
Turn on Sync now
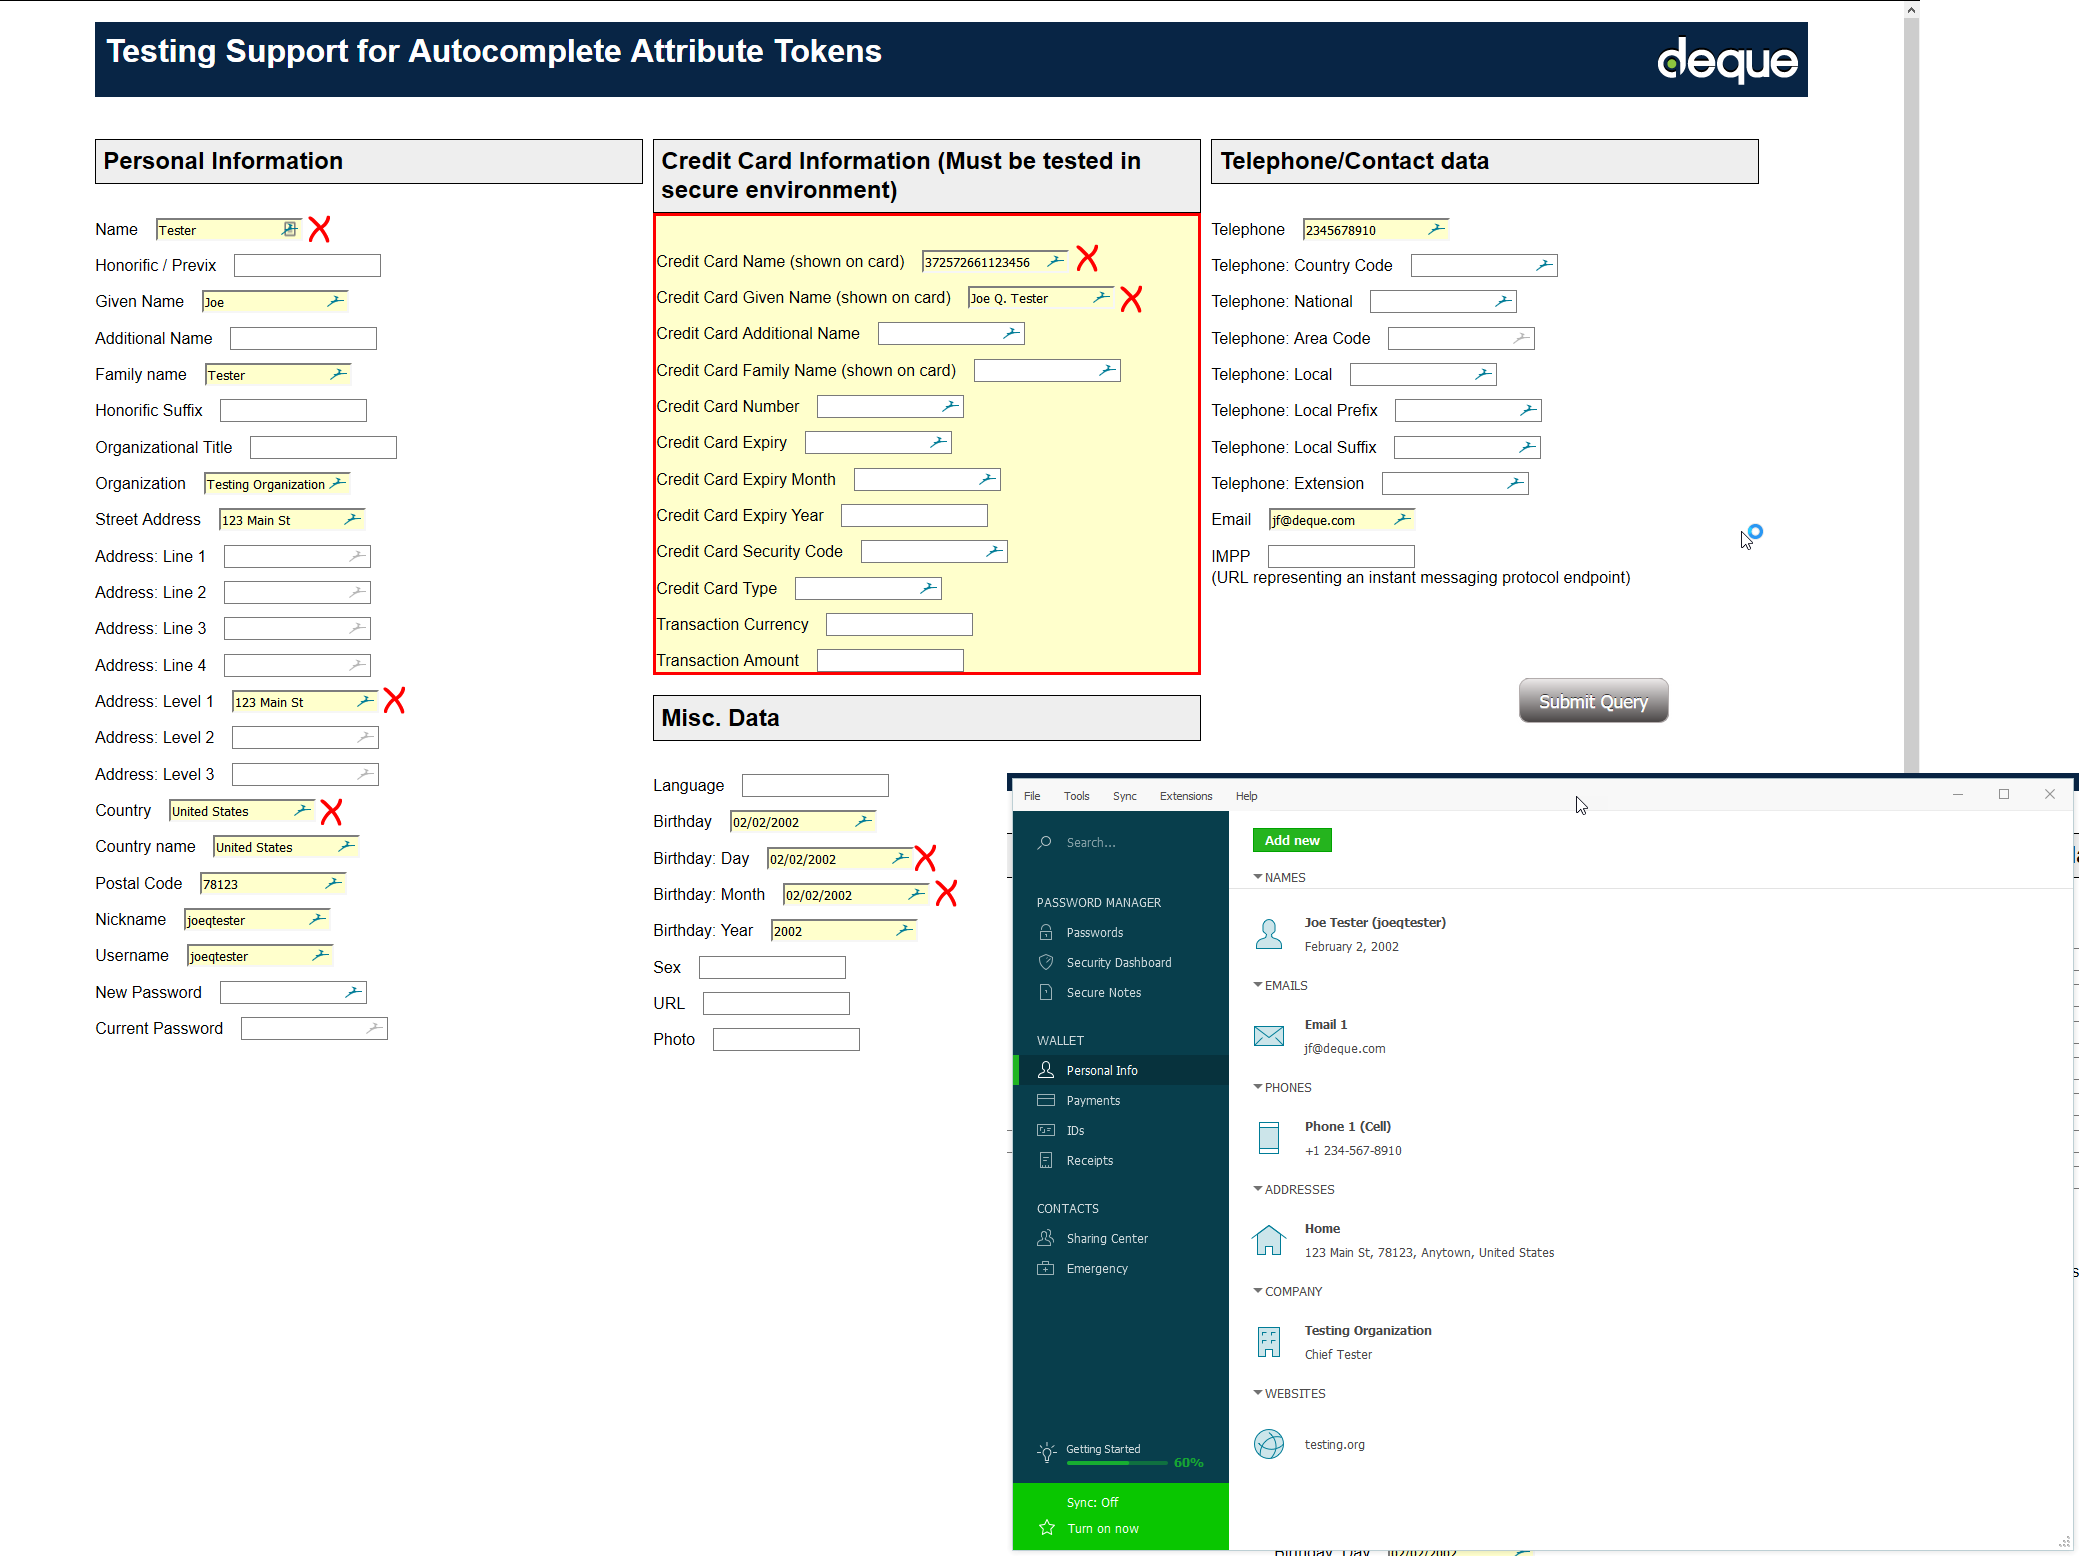click(1102, 1528)
